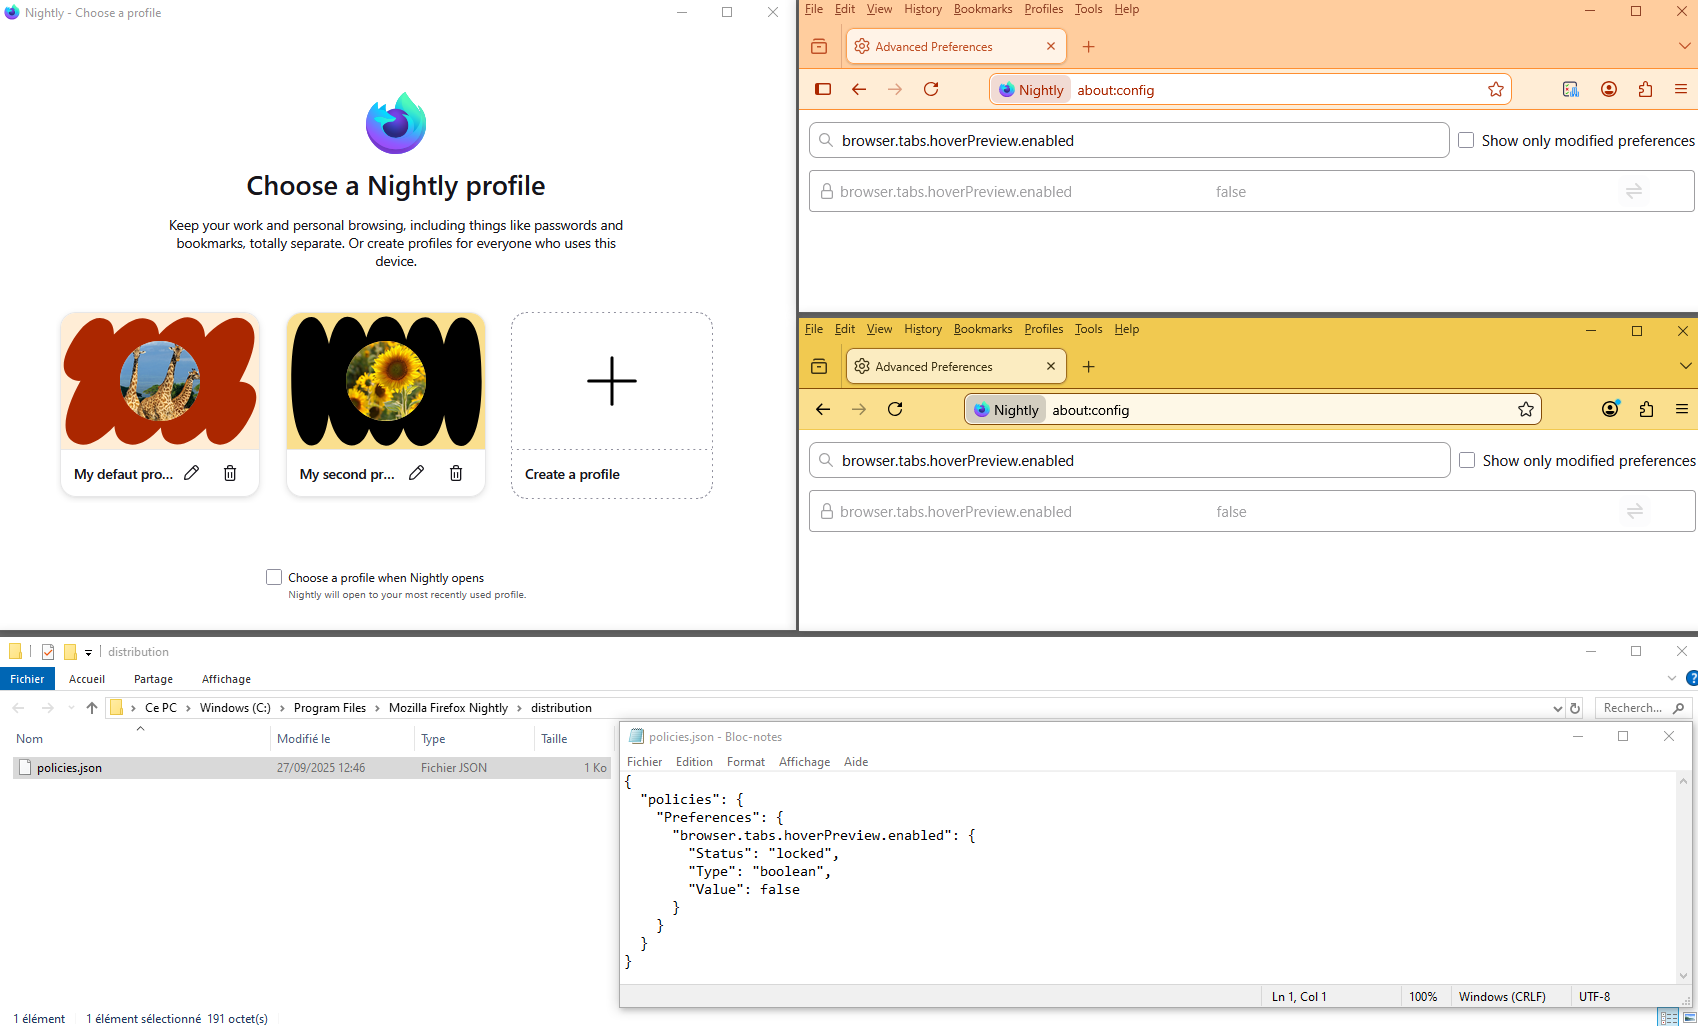Image resolution: width=1698 pixels, height=1026 pixels.
Task: Open a new tab in the bottom Nightly window
Action: pyautogui.click(x=1089, y=366)
